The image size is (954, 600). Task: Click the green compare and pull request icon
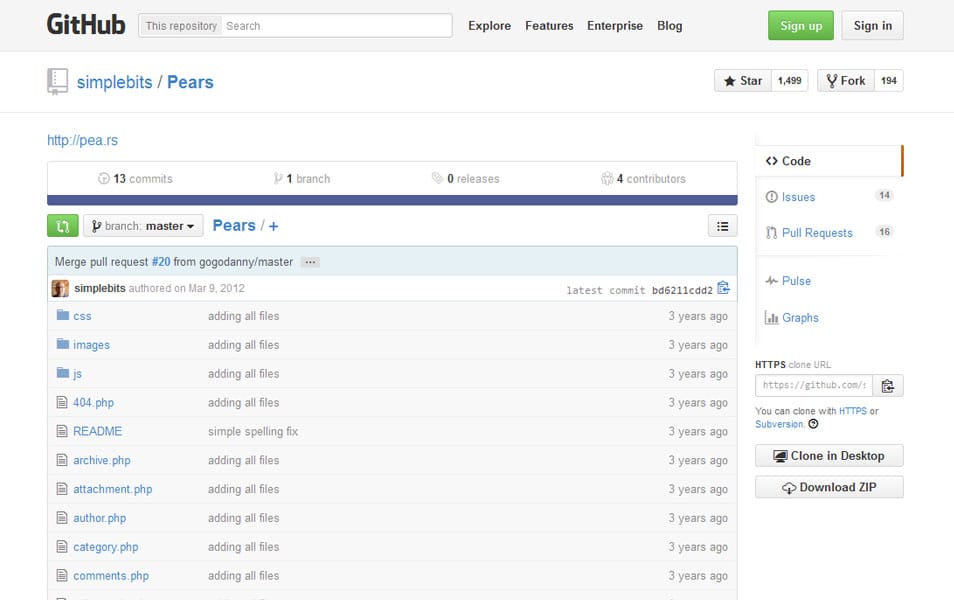62,225
